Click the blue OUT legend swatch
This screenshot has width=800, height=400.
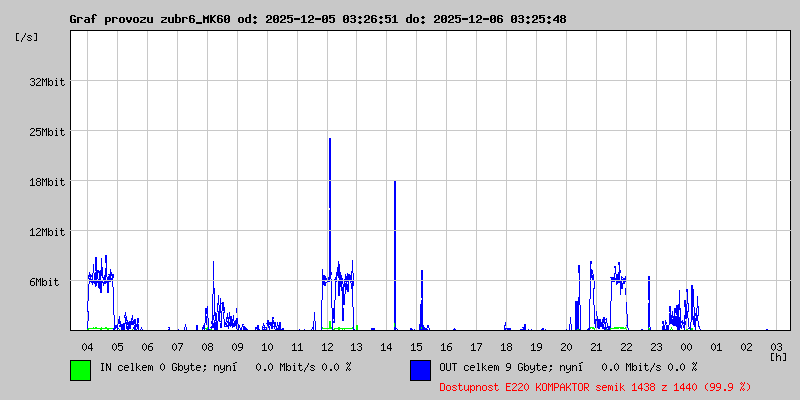click(x=420, y=369)
